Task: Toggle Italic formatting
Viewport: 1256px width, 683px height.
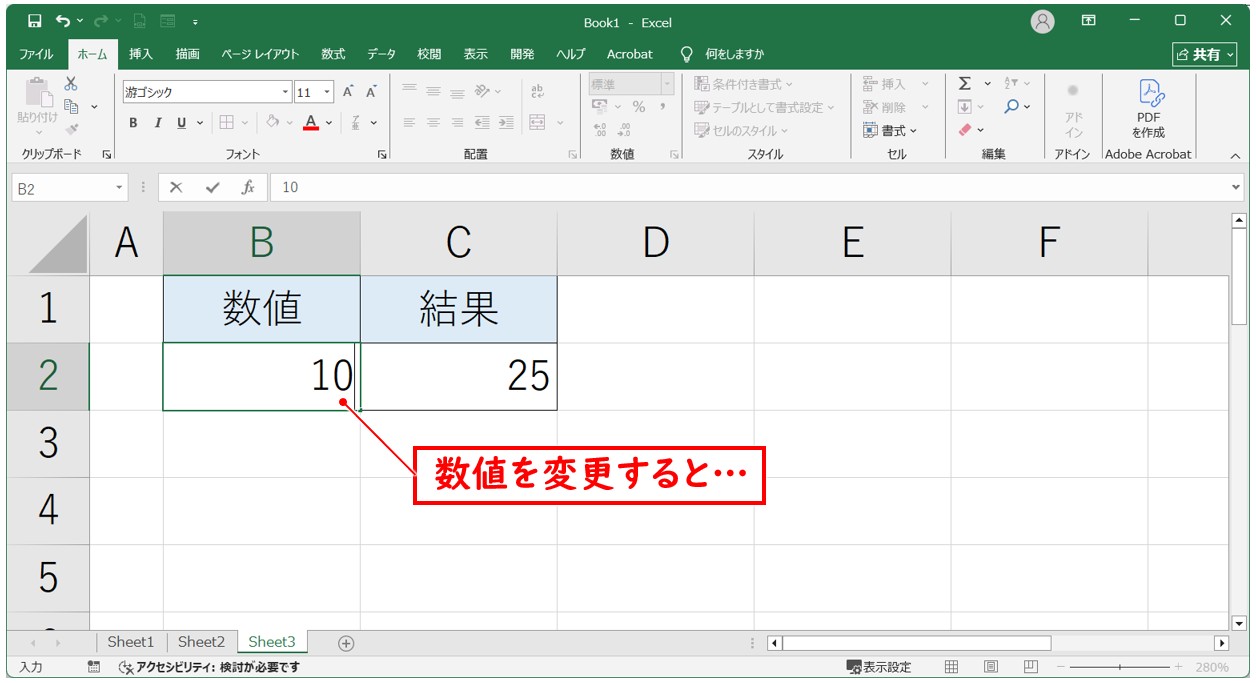Action: click(x=157, y=123)
